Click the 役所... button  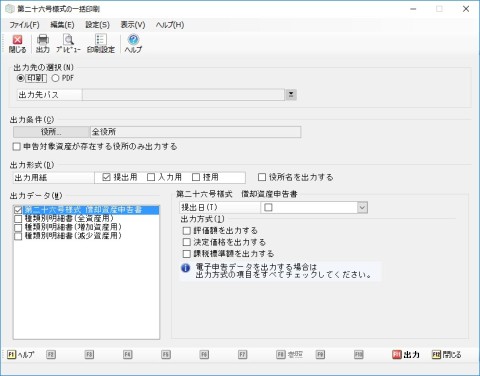tap(51, 132)
